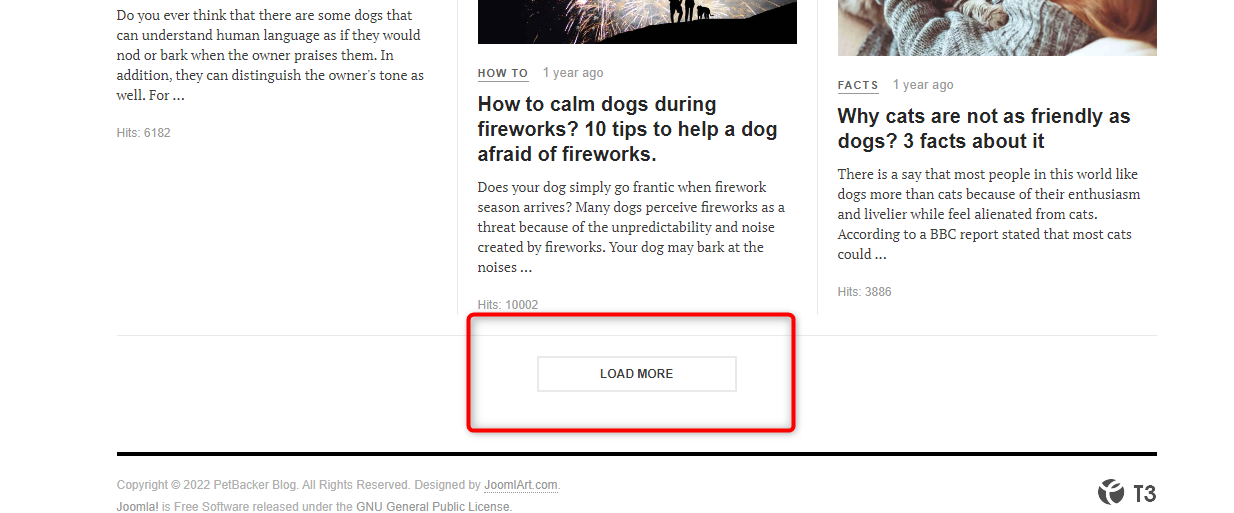The width and height of the screenshot is (1234, 513).
Task: Click the cat in sweater article thumbnail
Action: (x=997, y=28)
